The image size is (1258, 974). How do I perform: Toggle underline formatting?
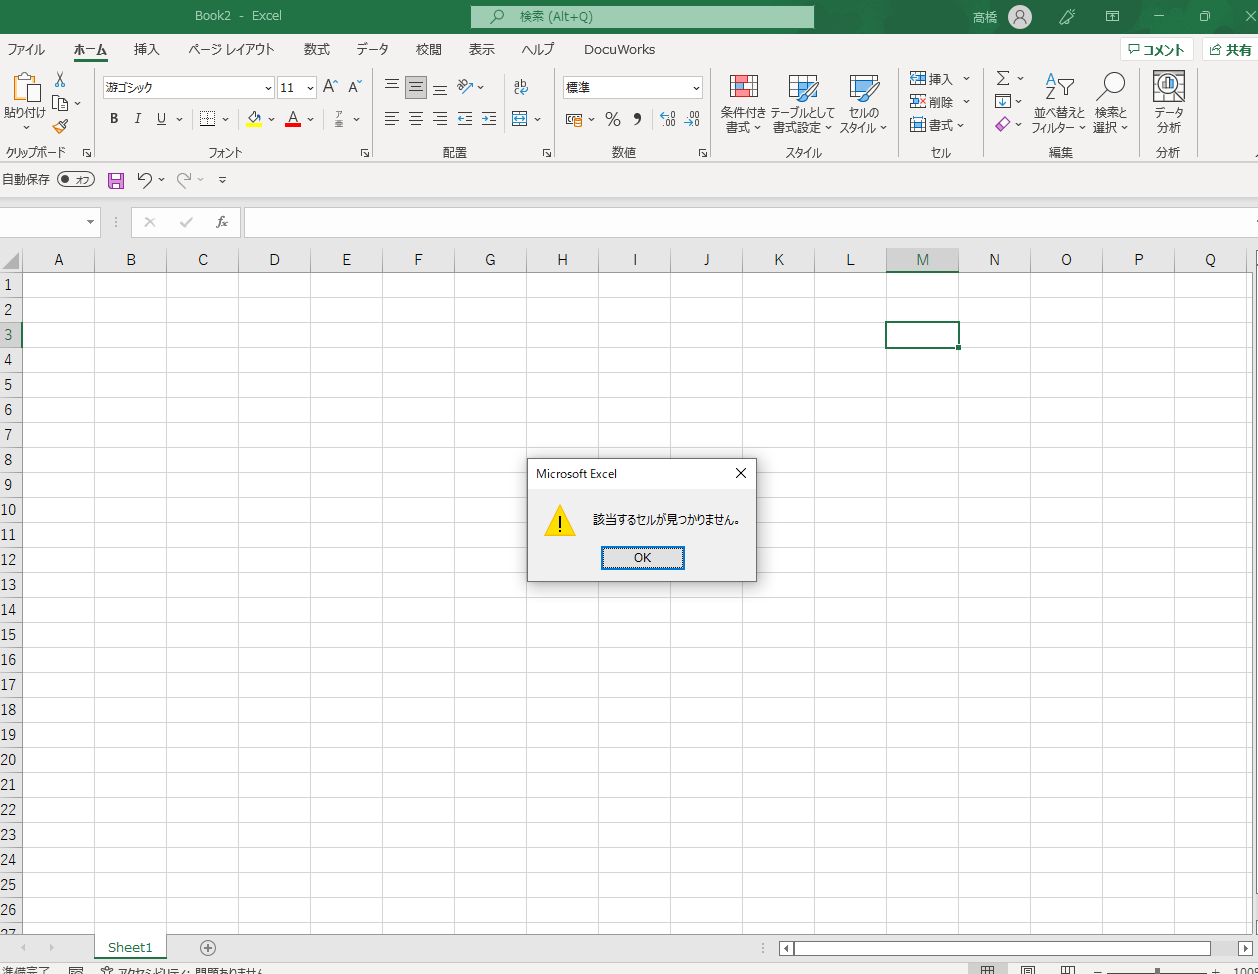[x=161, y=119]
